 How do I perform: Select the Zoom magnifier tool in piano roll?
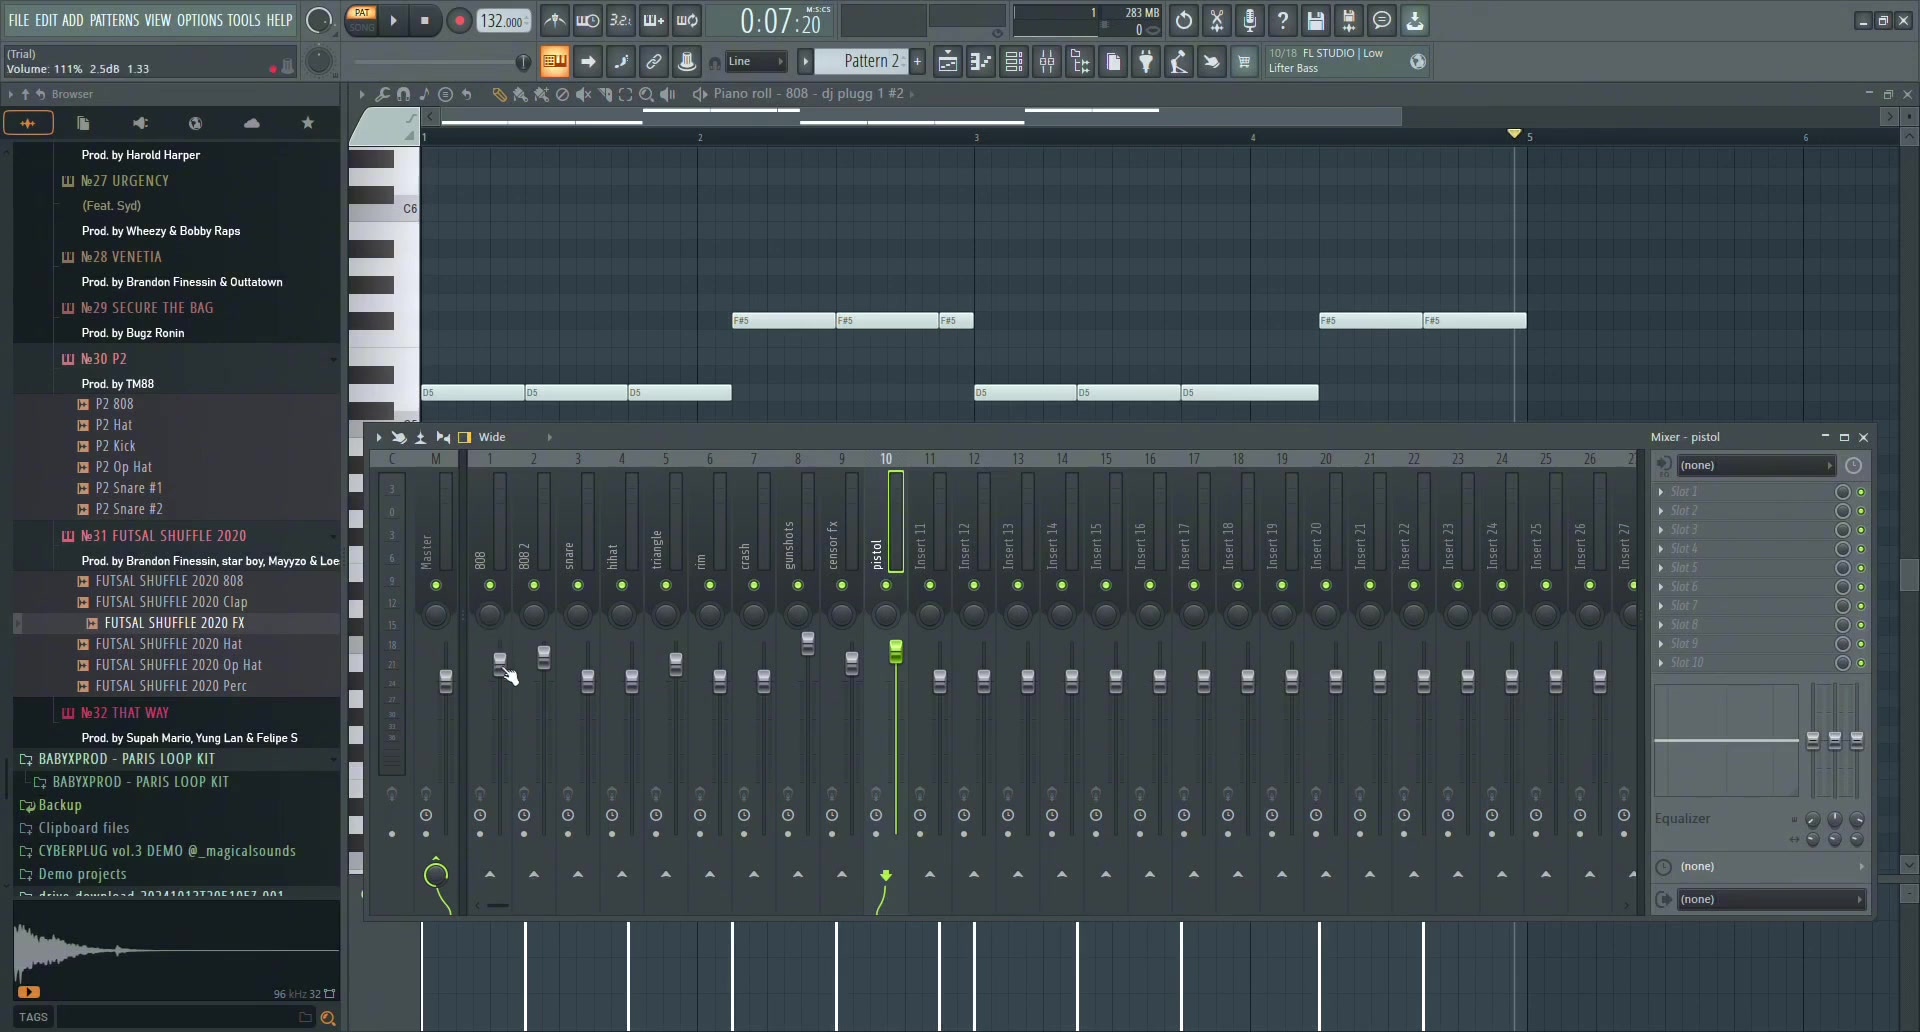(646, 94)
